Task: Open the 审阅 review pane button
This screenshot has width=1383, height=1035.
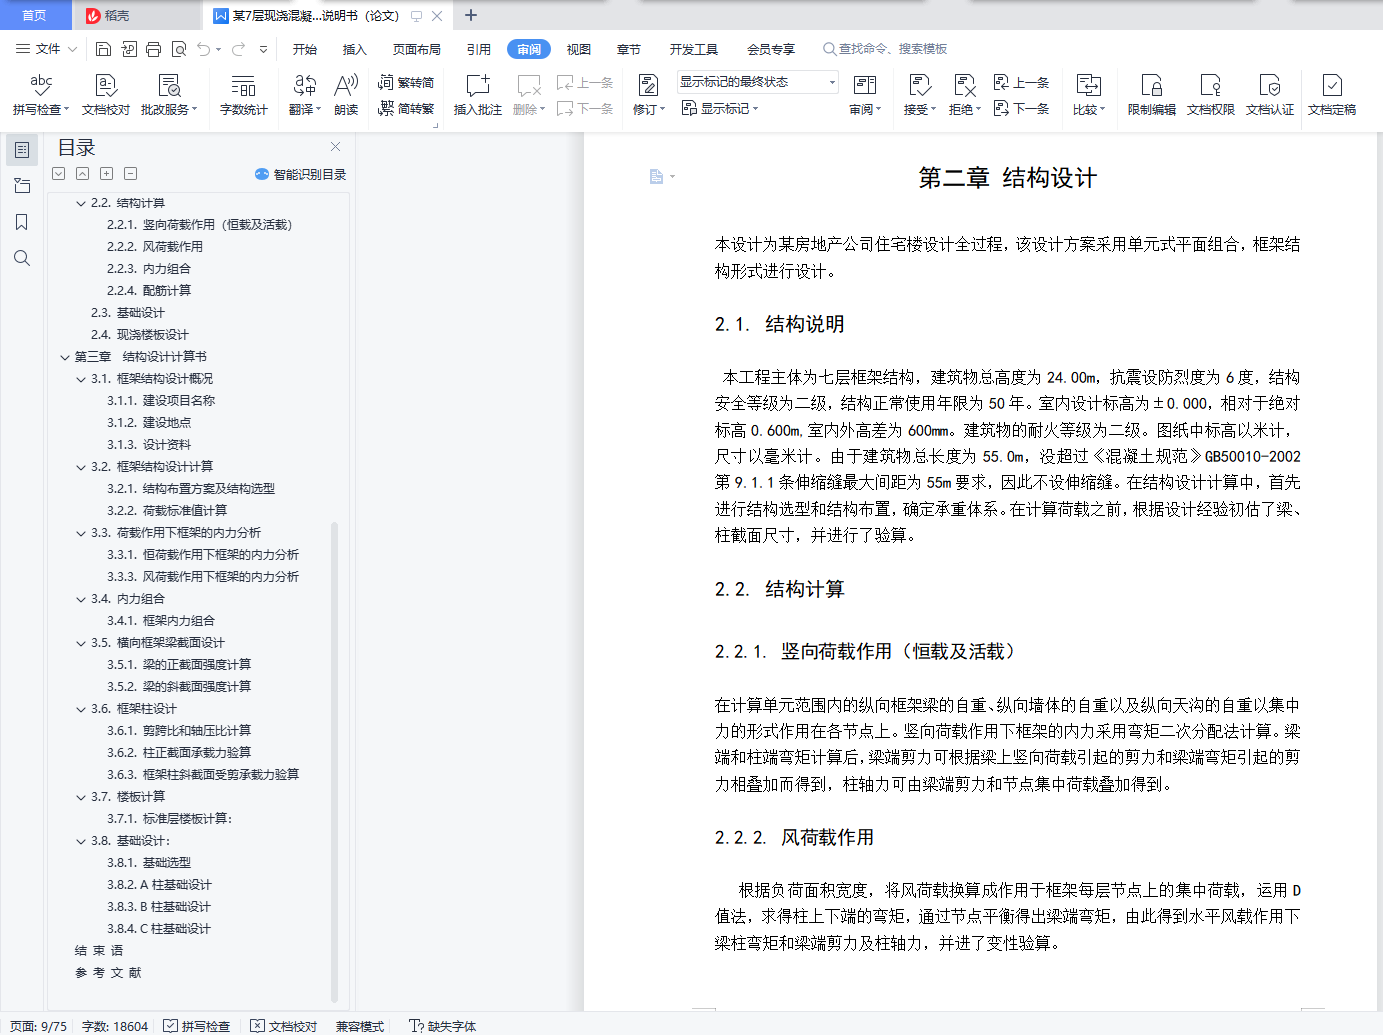Action: coord(865,95)
